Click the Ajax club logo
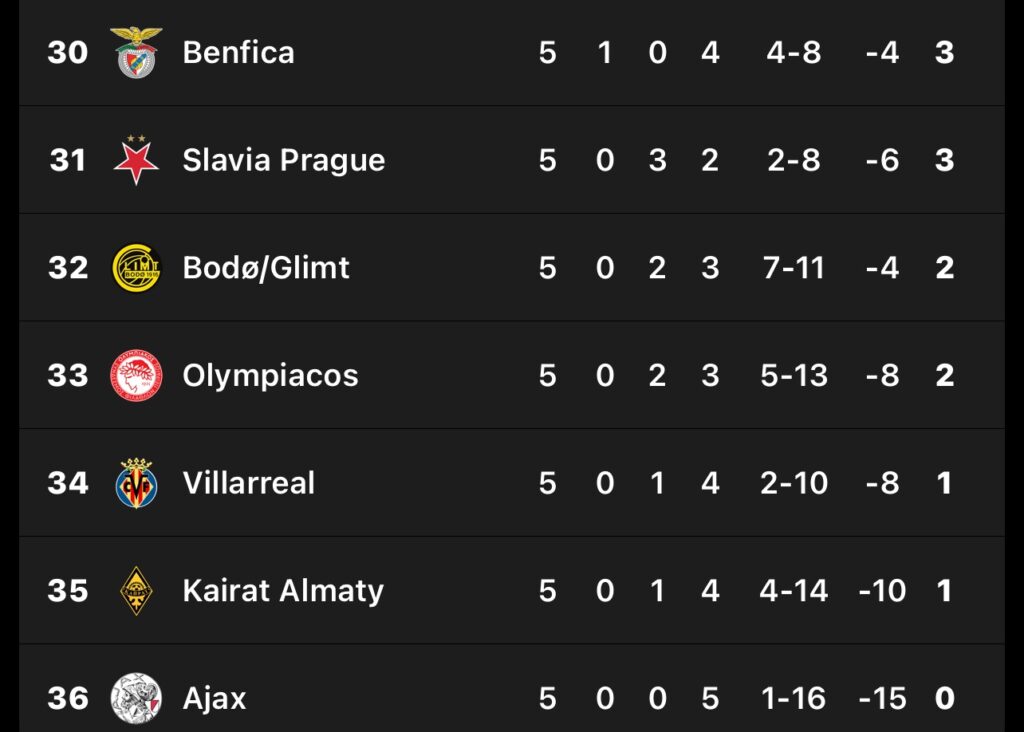Image resolution: width=1024 pixels, height=732 pixels. tap(136, 698)
